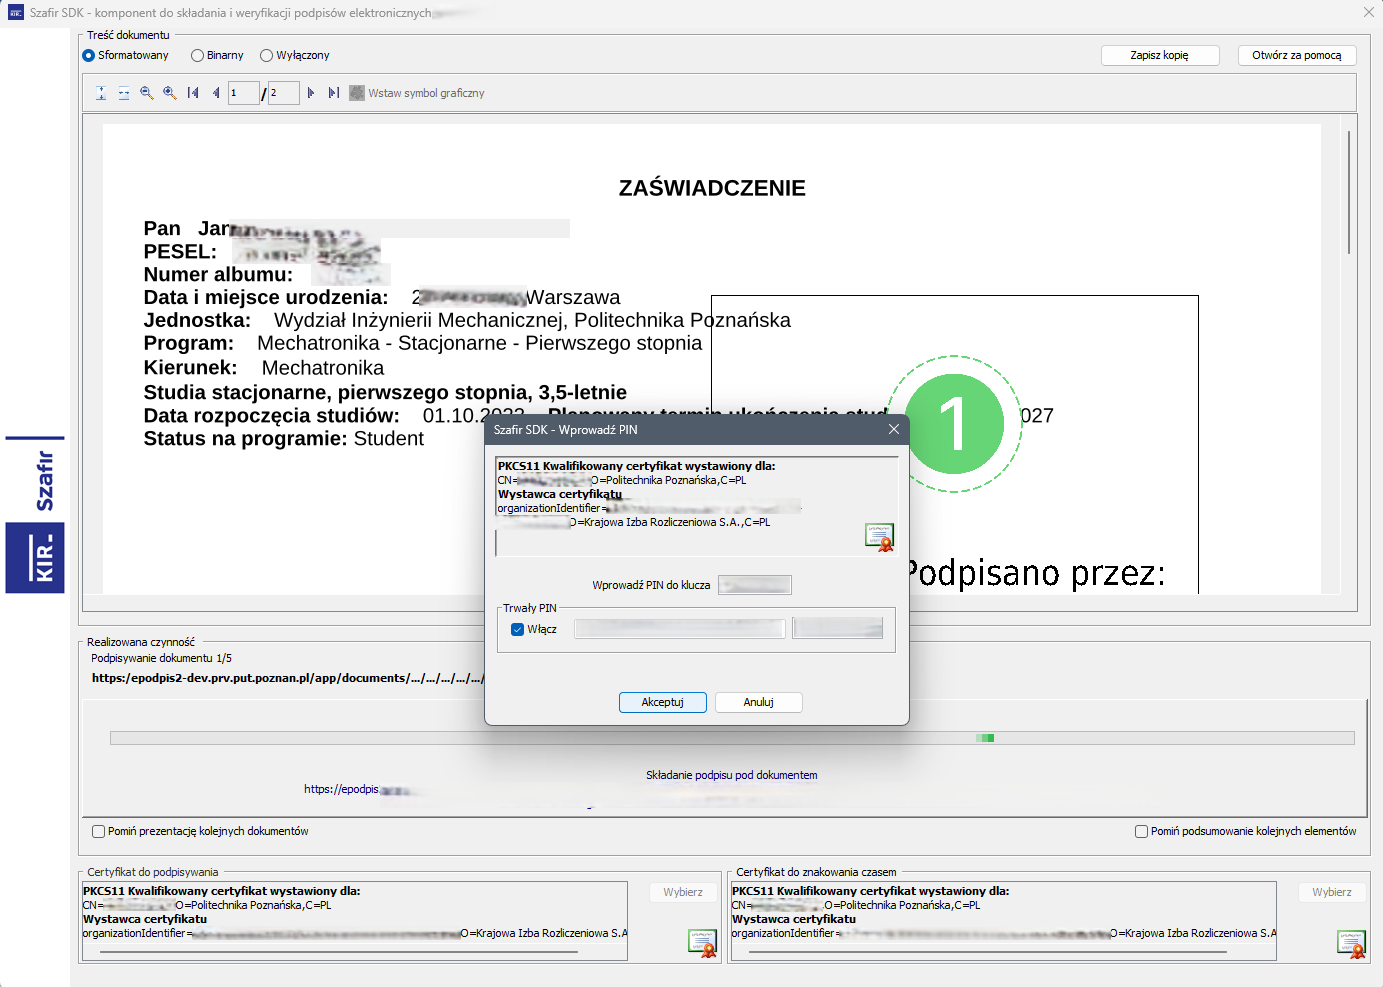Viewport: 1383px width, 987px height.
Task: Go to next page of document
Action: click(311, 93)
